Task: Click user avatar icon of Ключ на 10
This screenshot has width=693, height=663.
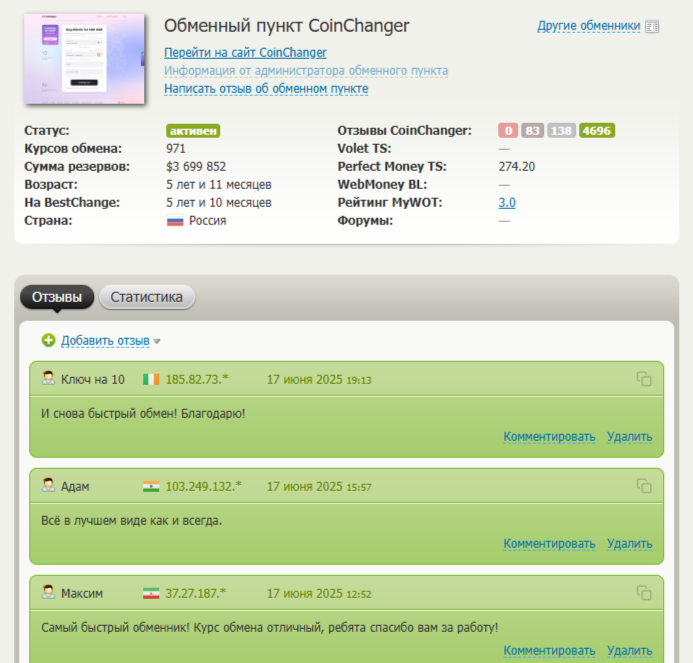Action: coord(48,378)
